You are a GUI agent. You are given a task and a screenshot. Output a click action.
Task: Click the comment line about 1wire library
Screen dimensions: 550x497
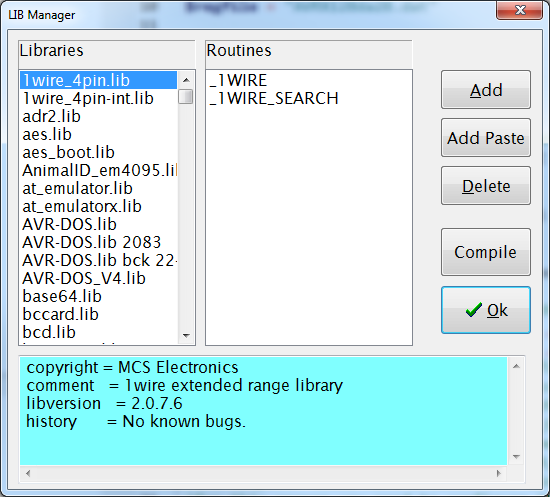click(185, 385)
